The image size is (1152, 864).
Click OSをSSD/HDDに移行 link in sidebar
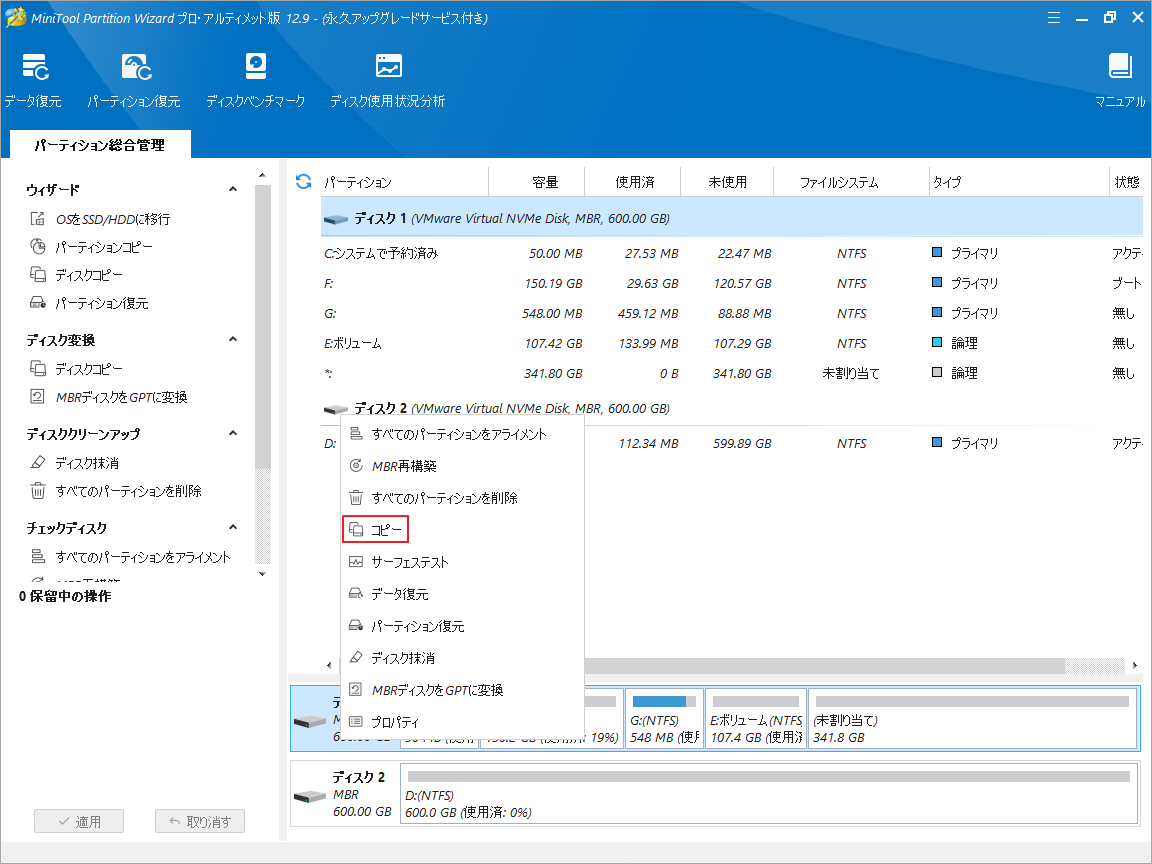click(x=112, y=219)
